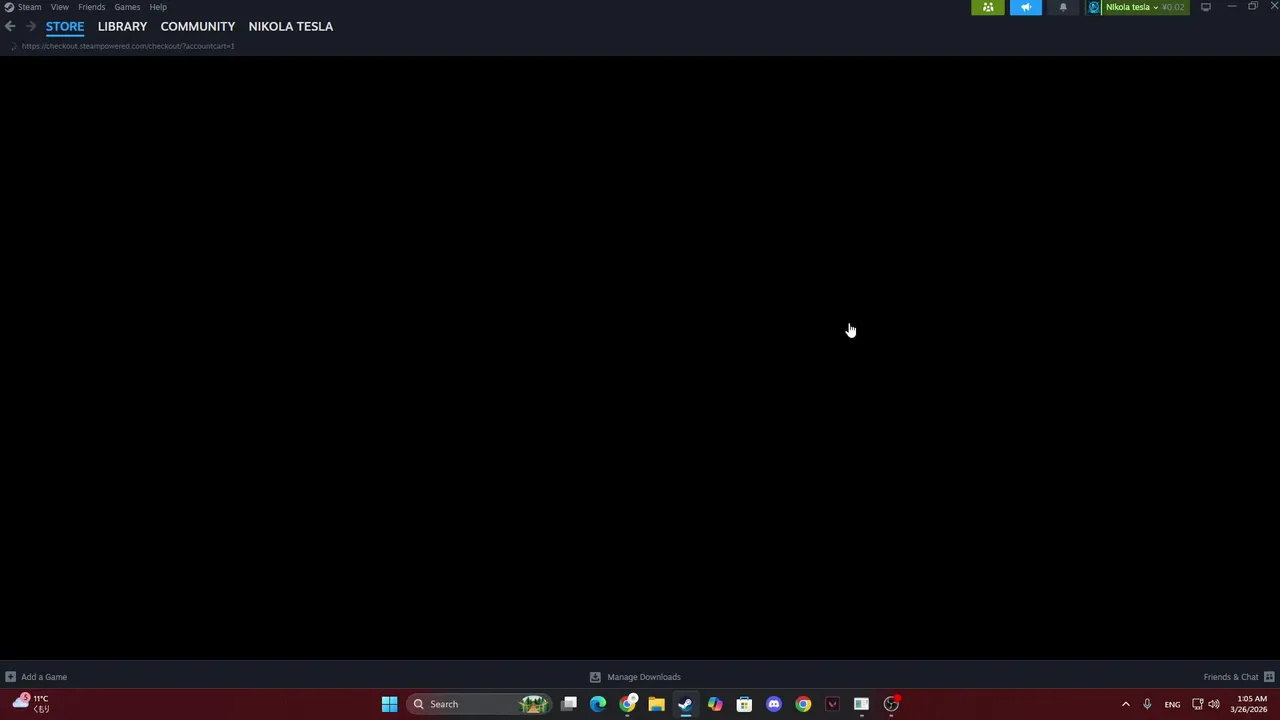The image size is (1280, 720).
Task: Go forward with the forward arrow
Action: click(30, 26)
